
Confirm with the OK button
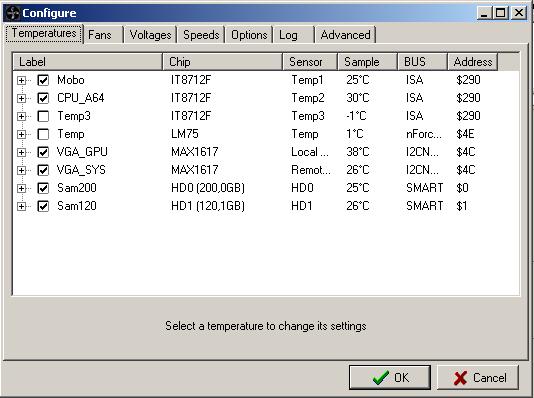coord(390,378)
